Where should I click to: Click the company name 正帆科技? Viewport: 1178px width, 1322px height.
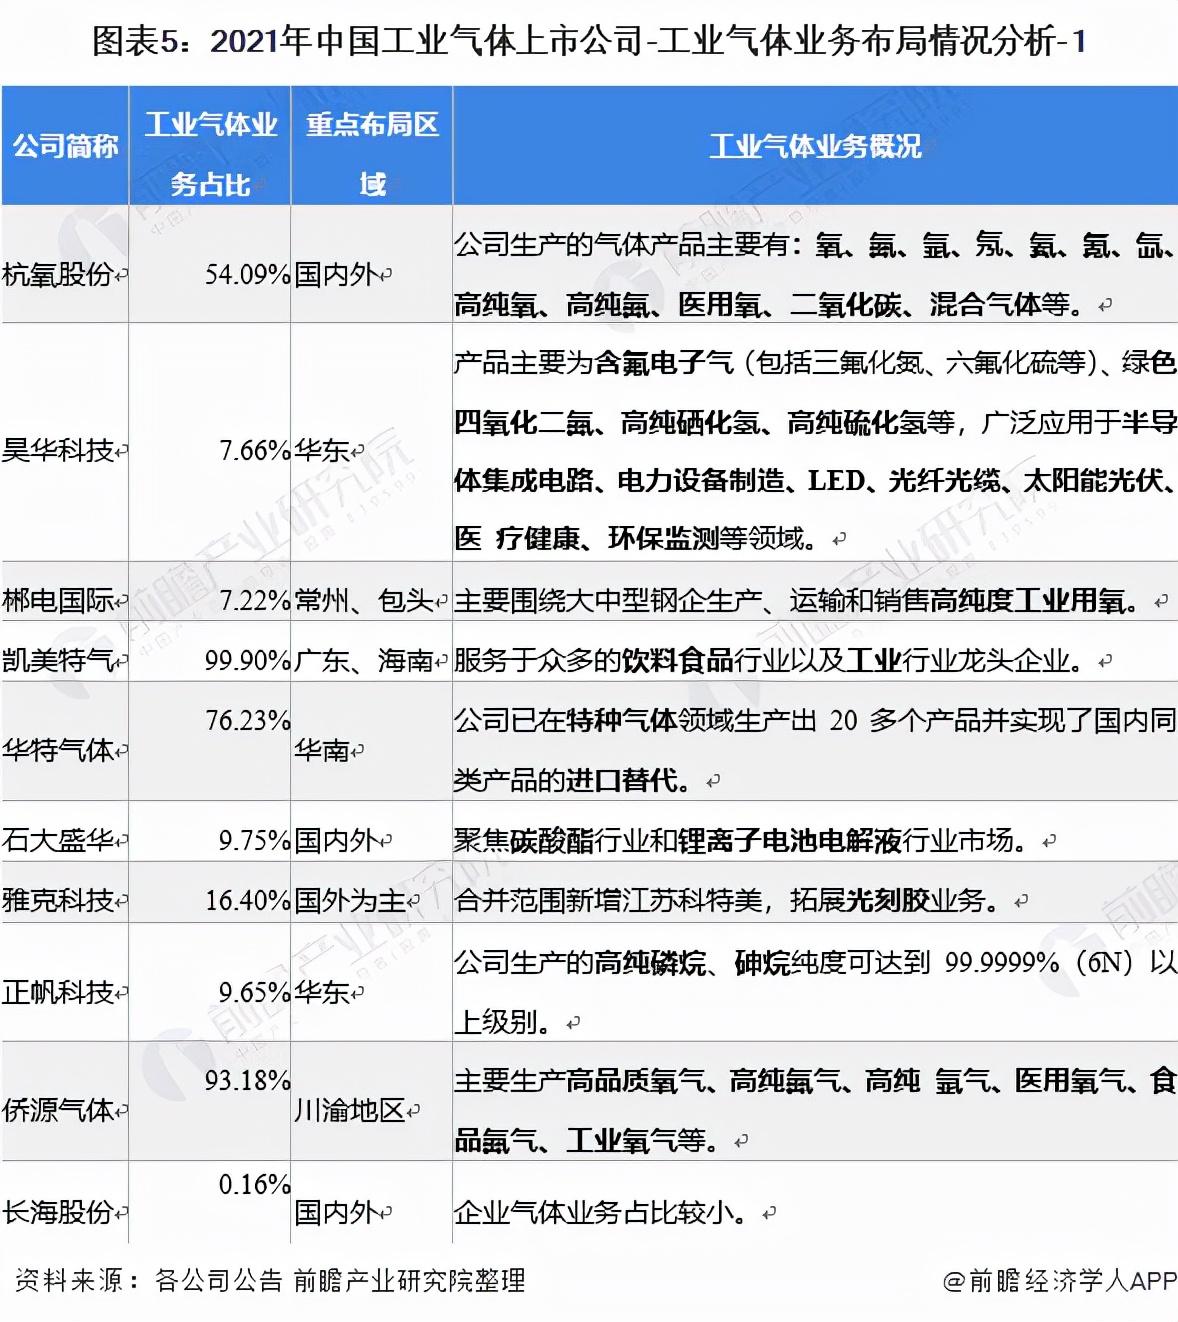58,992
